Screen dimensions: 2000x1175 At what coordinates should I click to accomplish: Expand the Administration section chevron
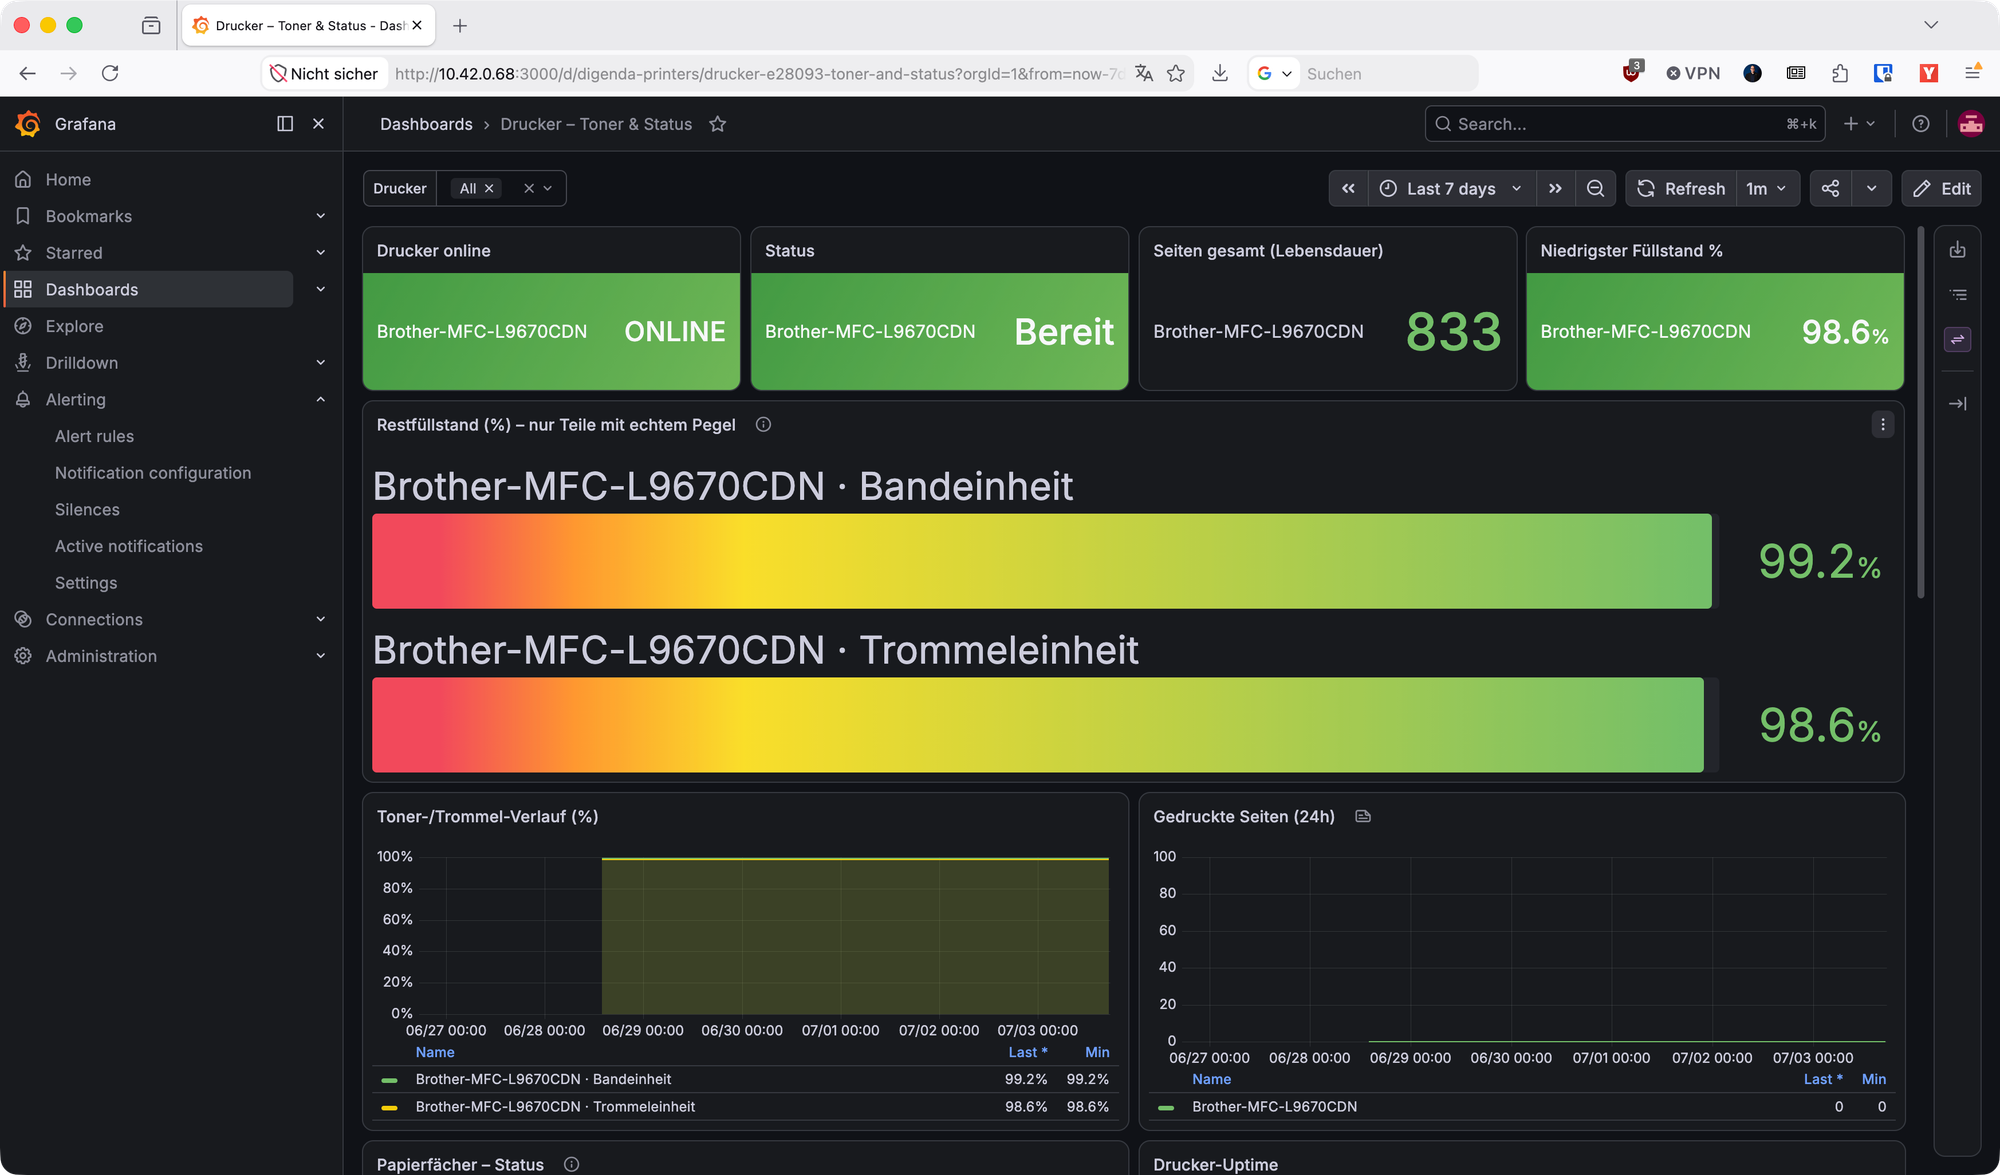click(x=321, y=656)
